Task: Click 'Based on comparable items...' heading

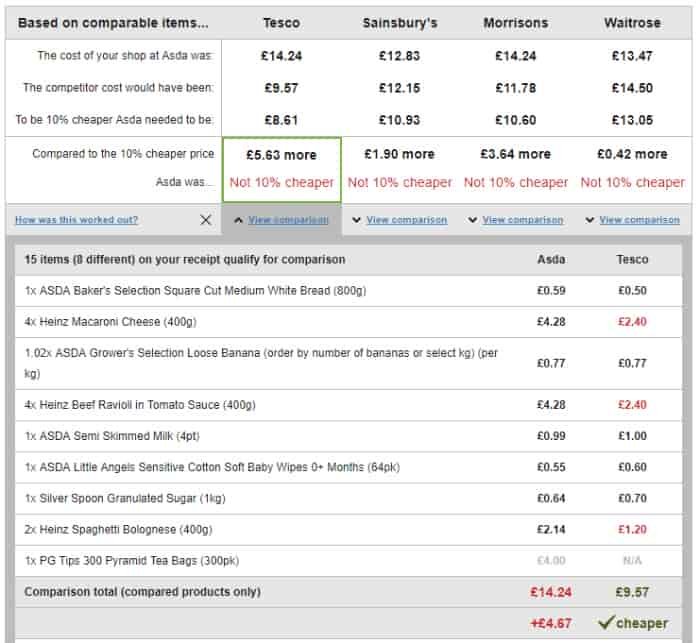Action: point(113,23)
